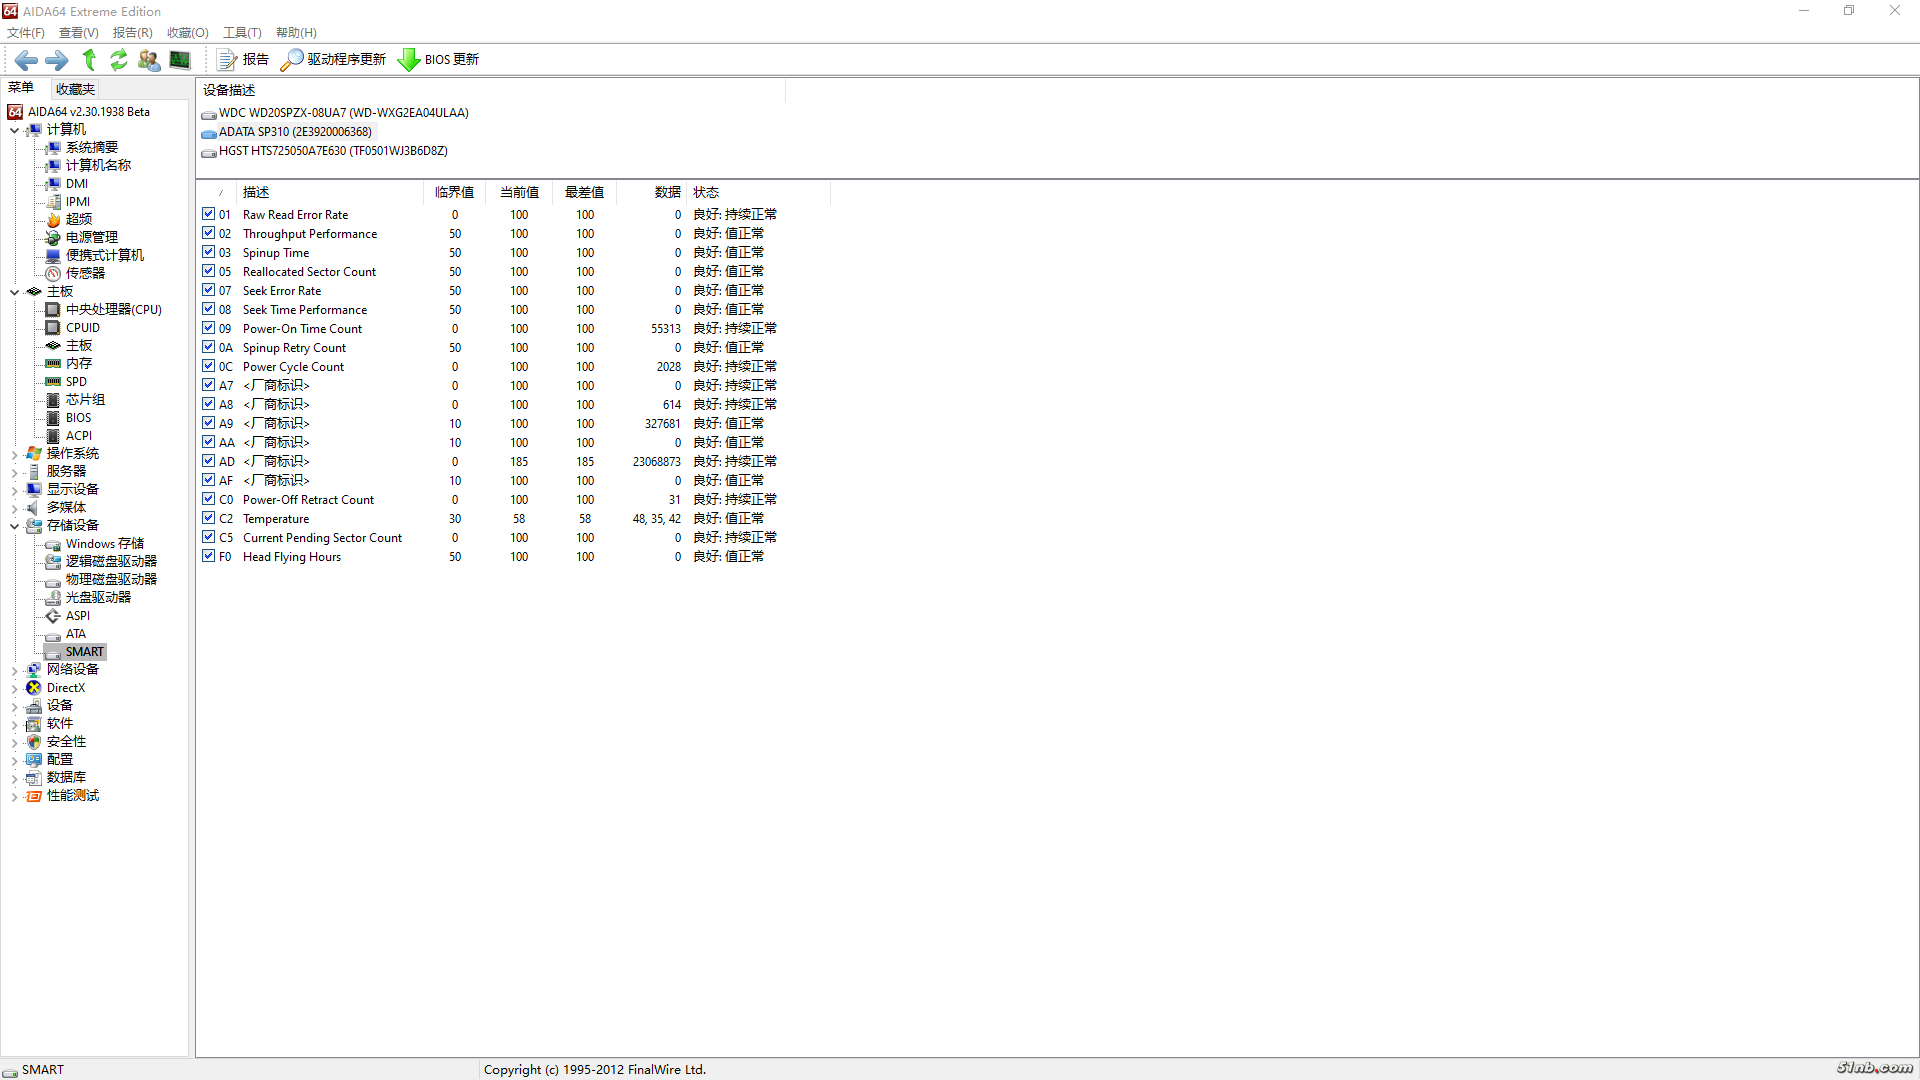Click the green monitor icon in the toolbar
This screenshot has height=1080, width=1920.
click(180, 60)
